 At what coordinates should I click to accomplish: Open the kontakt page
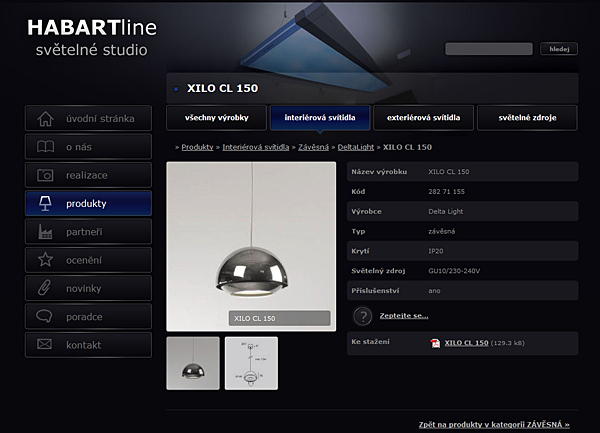pos(88,345)
